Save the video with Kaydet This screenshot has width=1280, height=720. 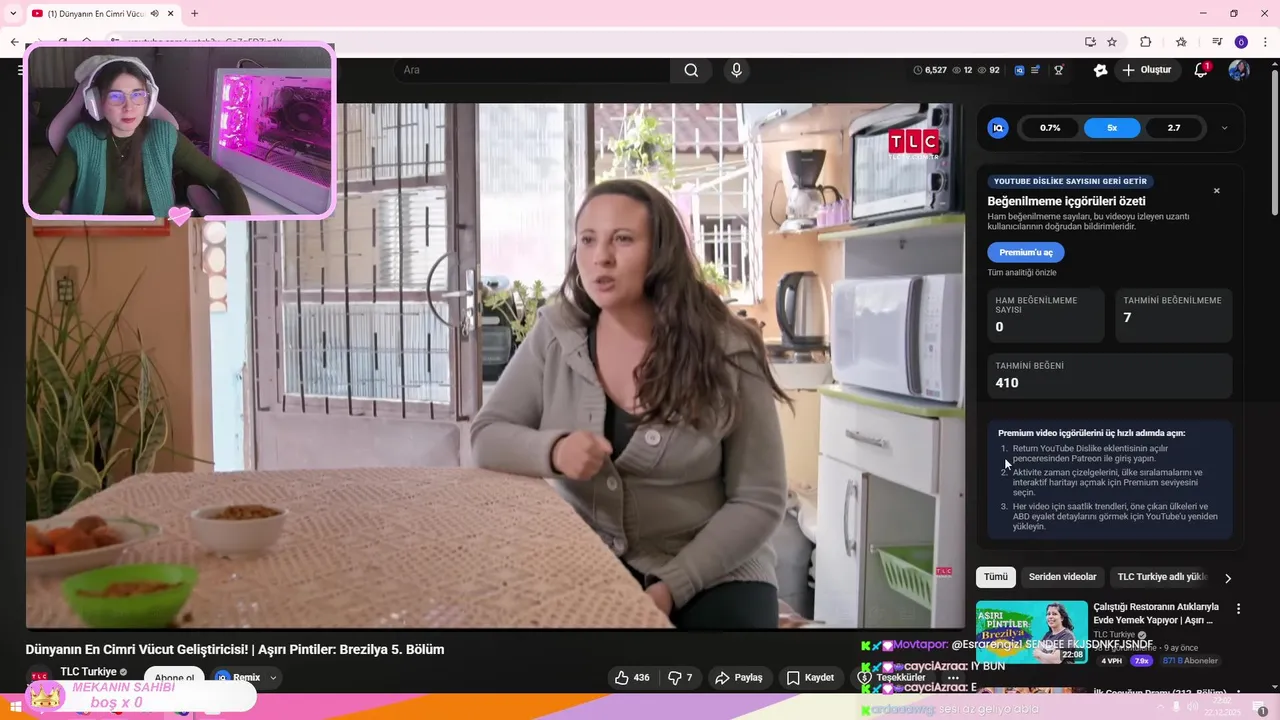tap(810, 677)
